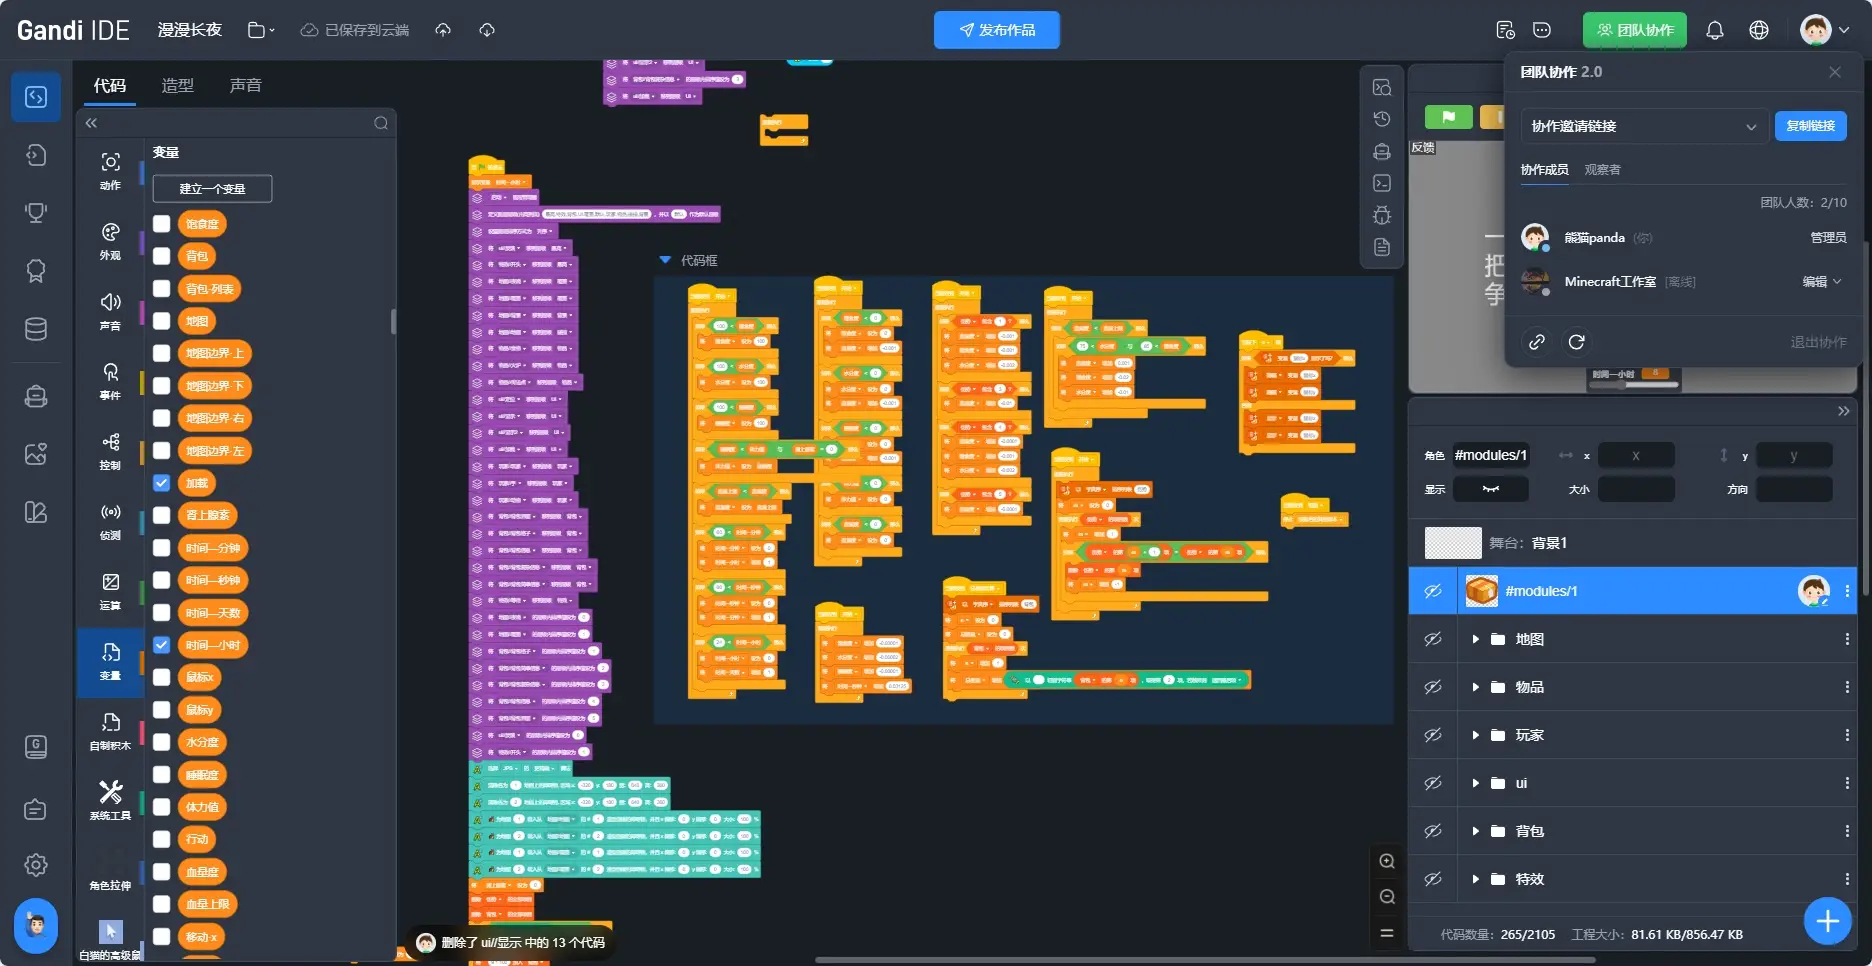Select the 协作成员 tab
Image resolution: width=1872 pixels, height=966 pixels.
pyautogui.click(x=1545, y=170)
